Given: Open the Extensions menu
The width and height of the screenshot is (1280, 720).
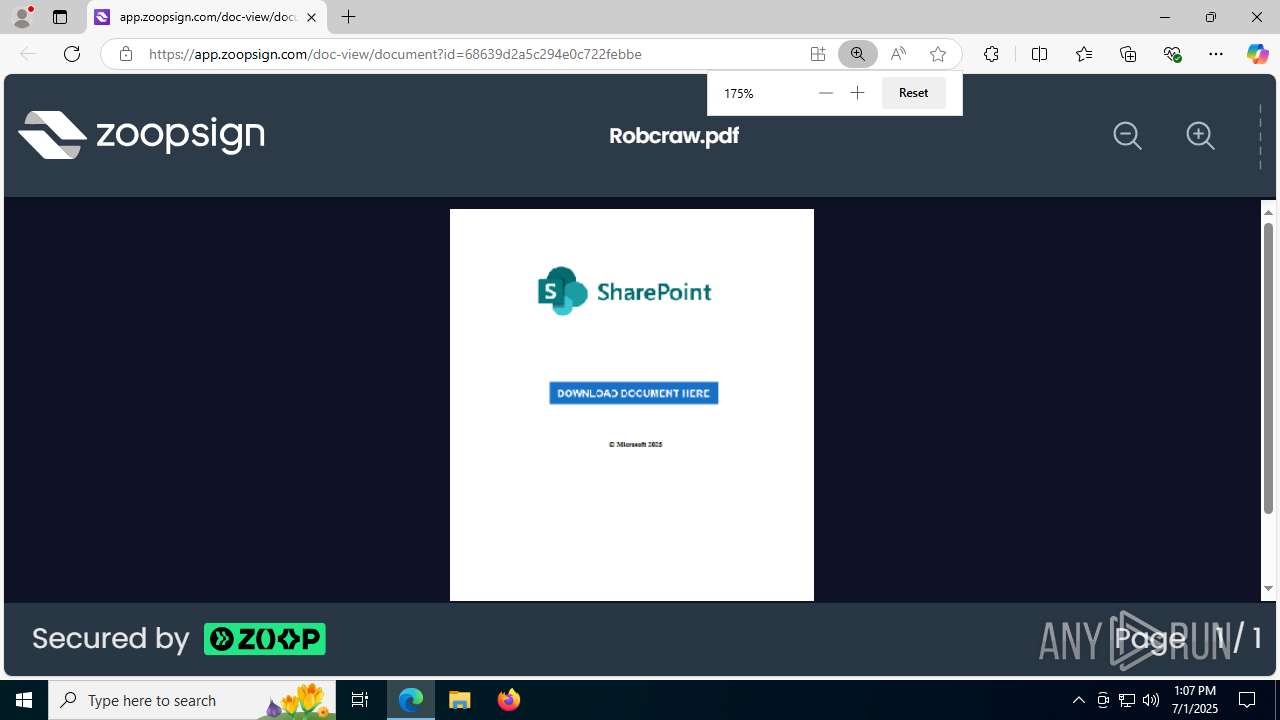Looking at the screenshot, I should (x=991, y=54).
